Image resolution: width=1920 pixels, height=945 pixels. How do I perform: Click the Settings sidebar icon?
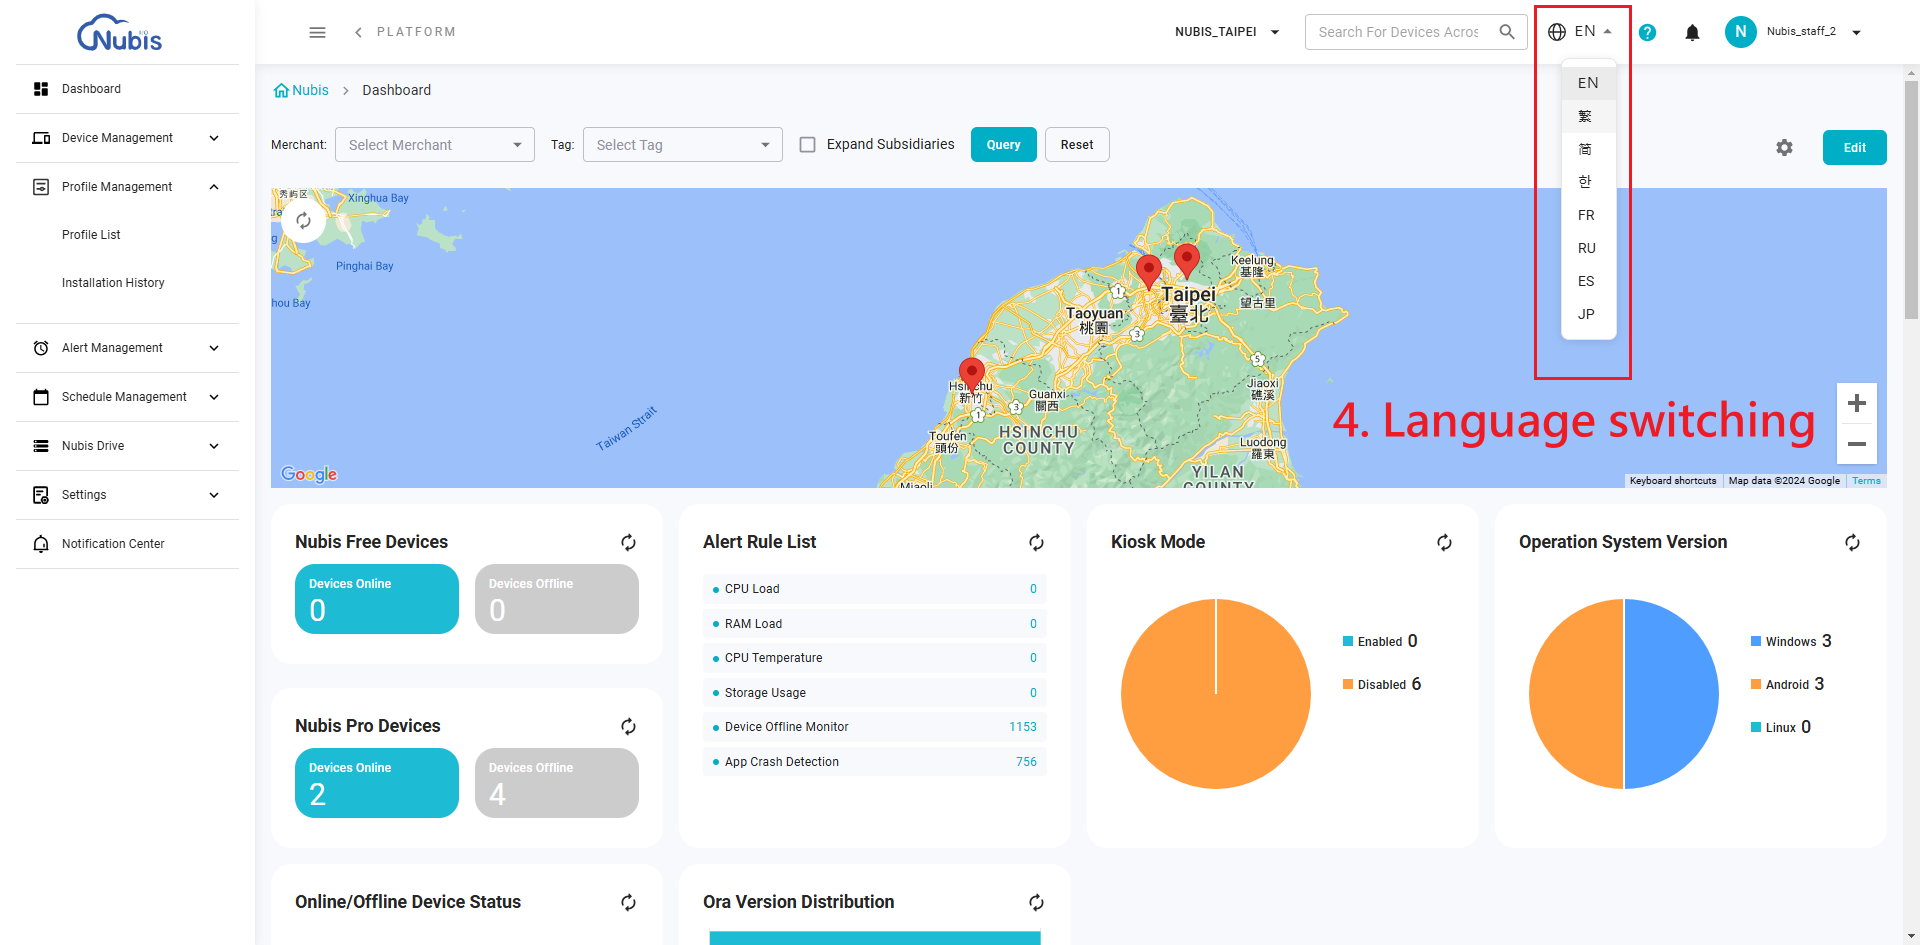click(41, 495)
